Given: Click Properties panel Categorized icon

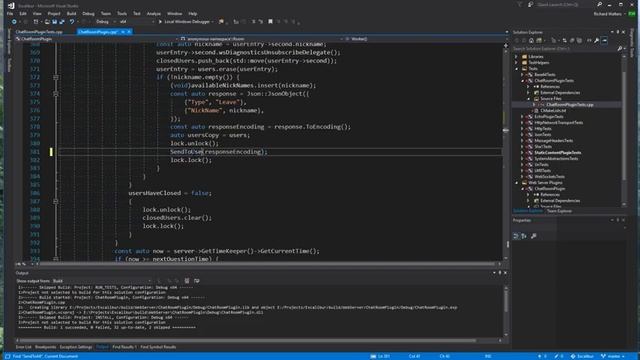Looking at the screenshot, I should [x=516, y=236].
